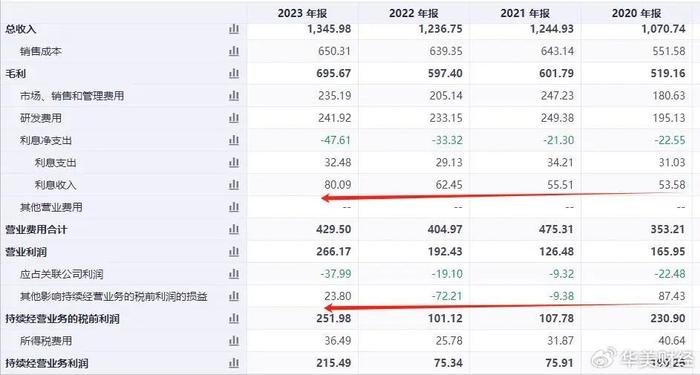The width and height of the screenshot is (700, 375).
Task: Select 2023 net interest value -47.61
Action: coord(335,140)
